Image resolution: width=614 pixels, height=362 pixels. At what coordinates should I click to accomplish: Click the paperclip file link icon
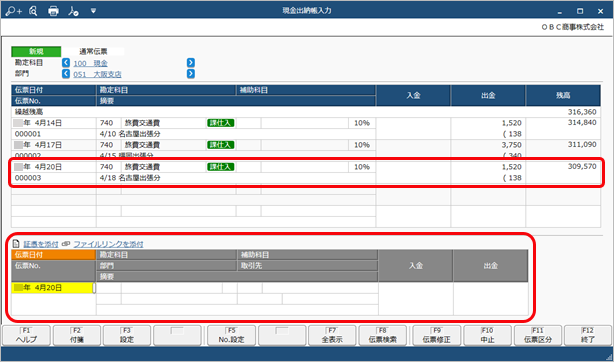click(x=66, y=244)
